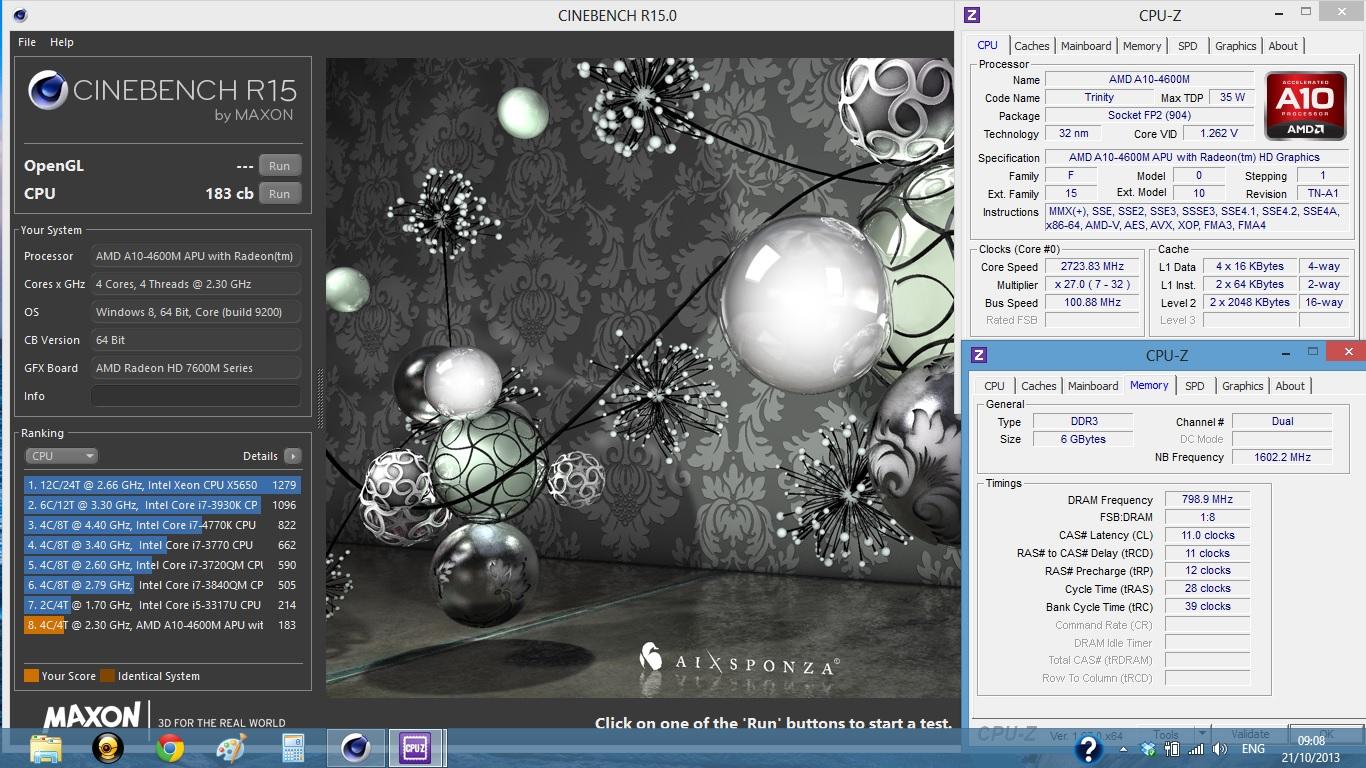Switch to Cinebench via taskbar icon
Image resolution: width=1366 pixels, height=768 pixels.
click(x=354, y=748)
